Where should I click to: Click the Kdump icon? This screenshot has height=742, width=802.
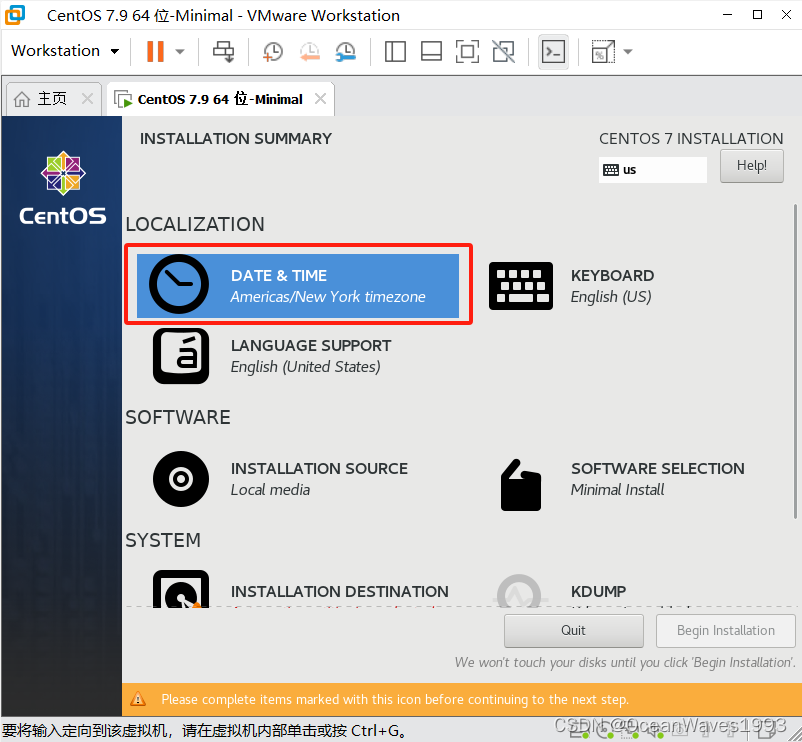(x=519, y=591)
